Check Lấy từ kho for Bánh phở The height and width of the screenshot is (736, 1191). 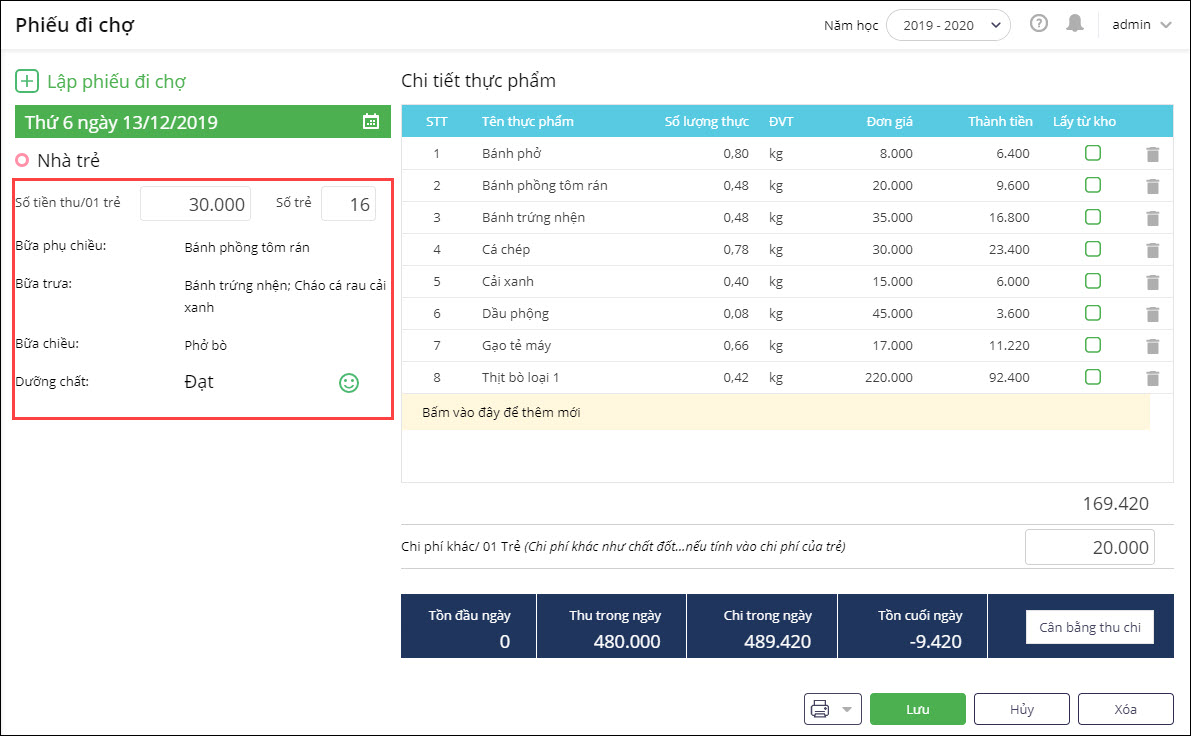pyautogui.click(x=1092, y=153)
